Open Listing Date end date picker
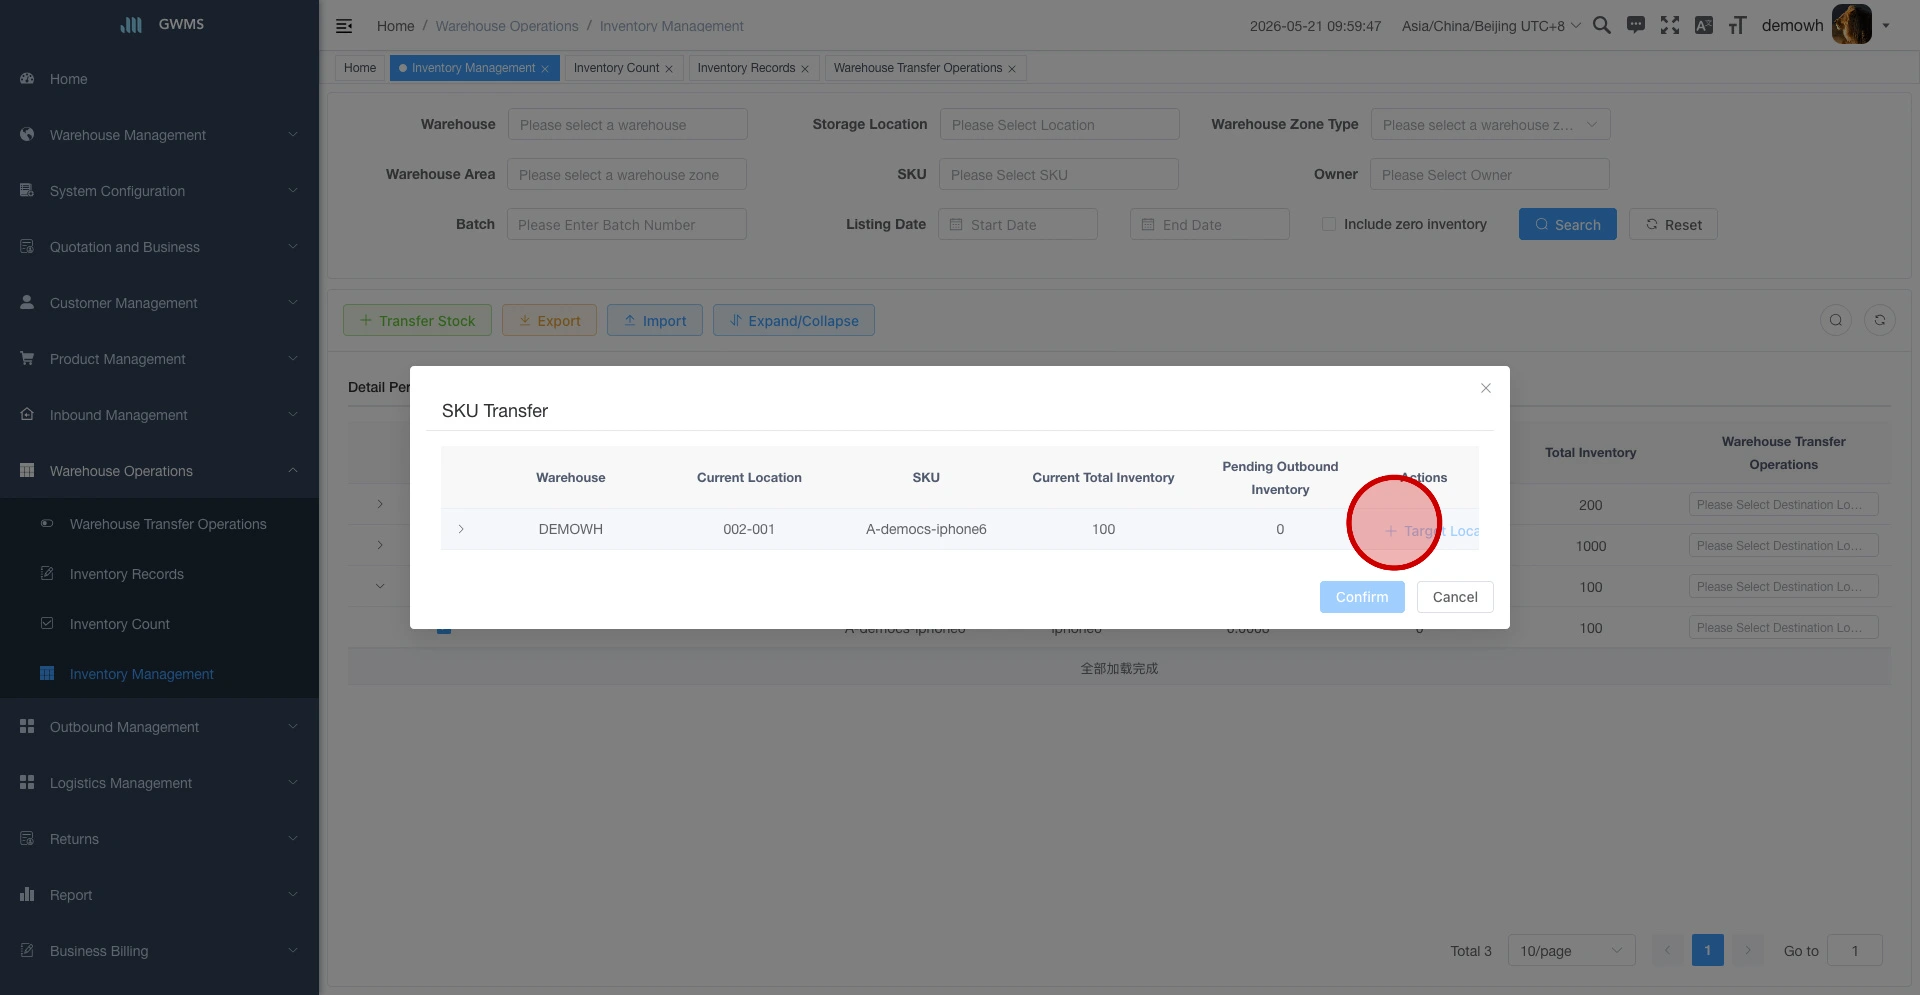The height and width of the screenshot is (995, 1920). click(x=1210, y=225)
